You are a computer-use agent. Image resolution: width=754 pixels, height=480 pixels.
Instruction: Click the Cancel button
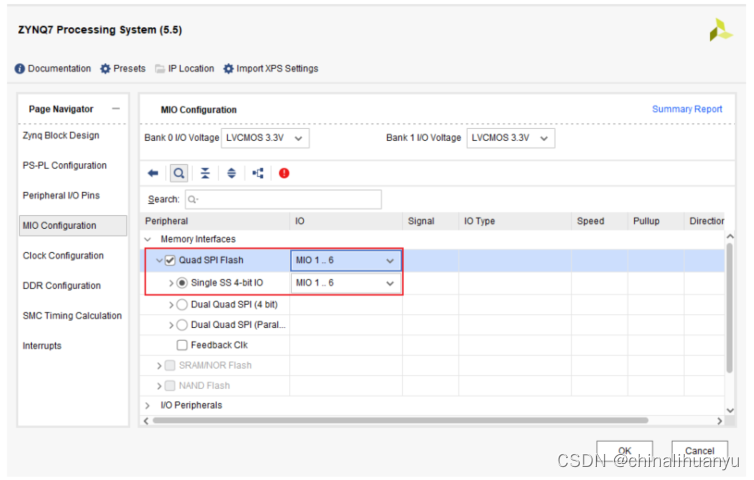pyautogui.click(x=699, y=451)
